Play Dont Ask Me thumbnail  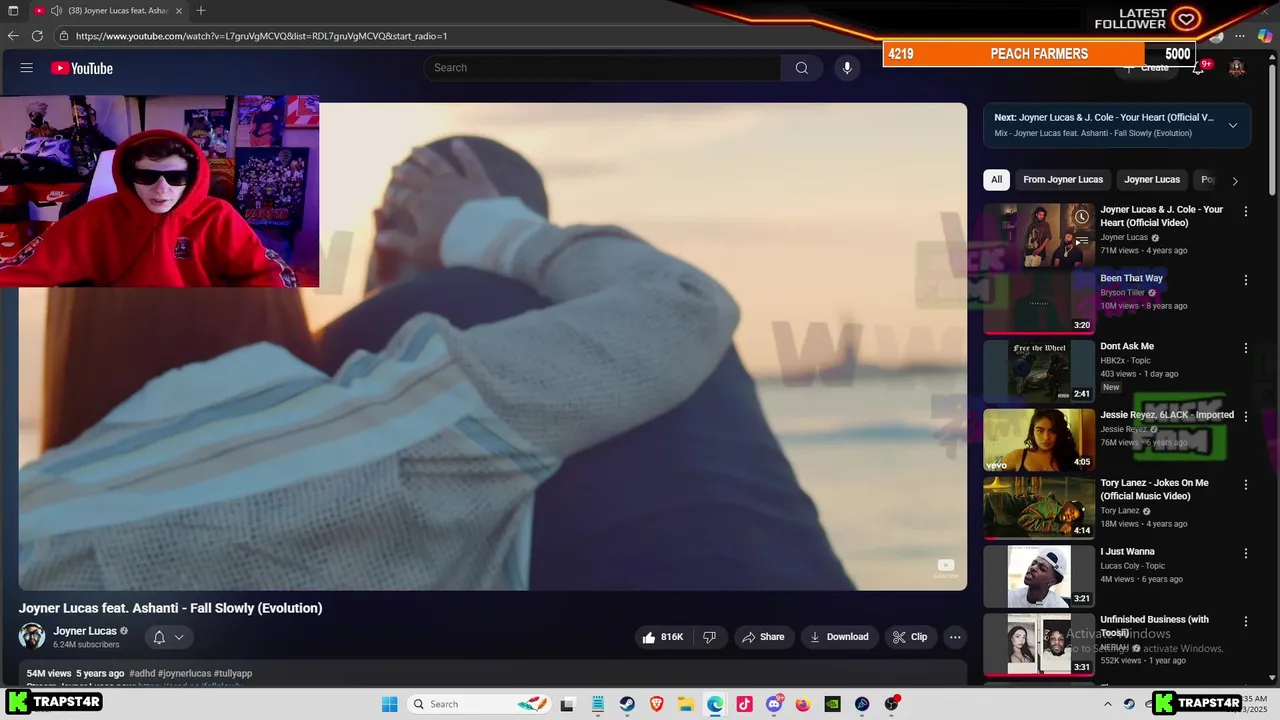[x=1039, y=372]
